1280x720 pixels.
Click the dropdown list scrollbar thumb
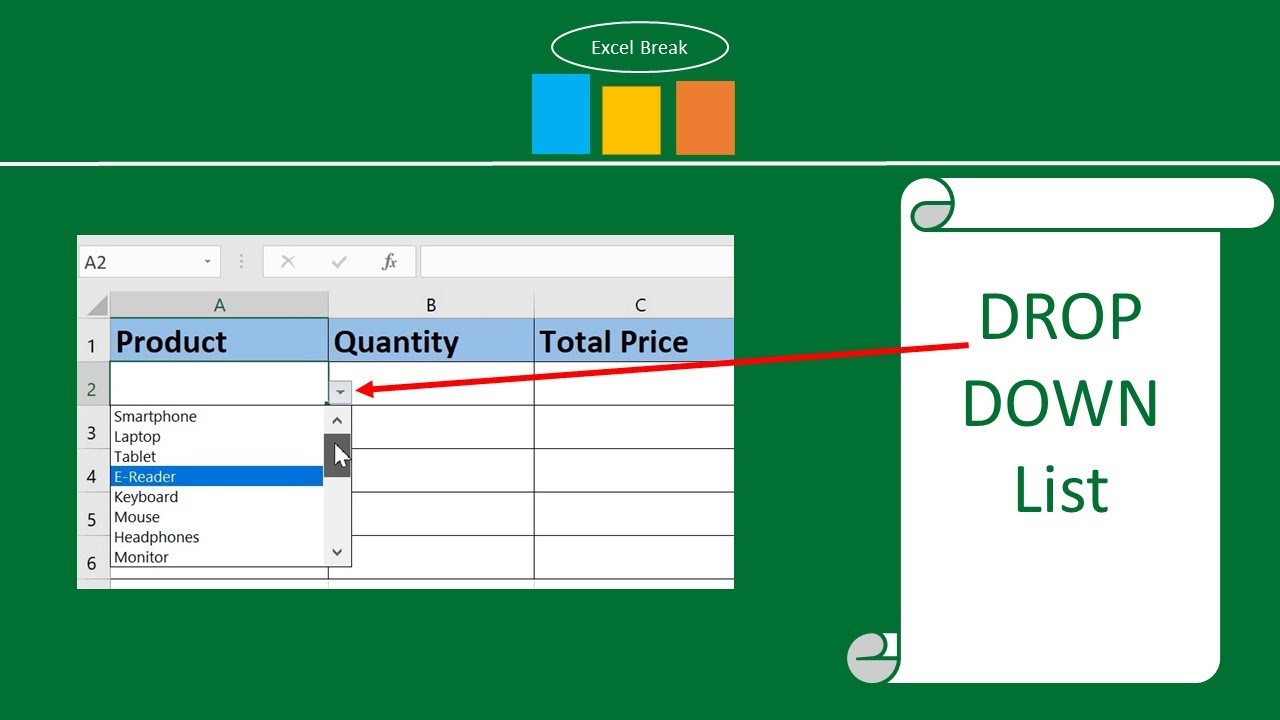(337, 455)
